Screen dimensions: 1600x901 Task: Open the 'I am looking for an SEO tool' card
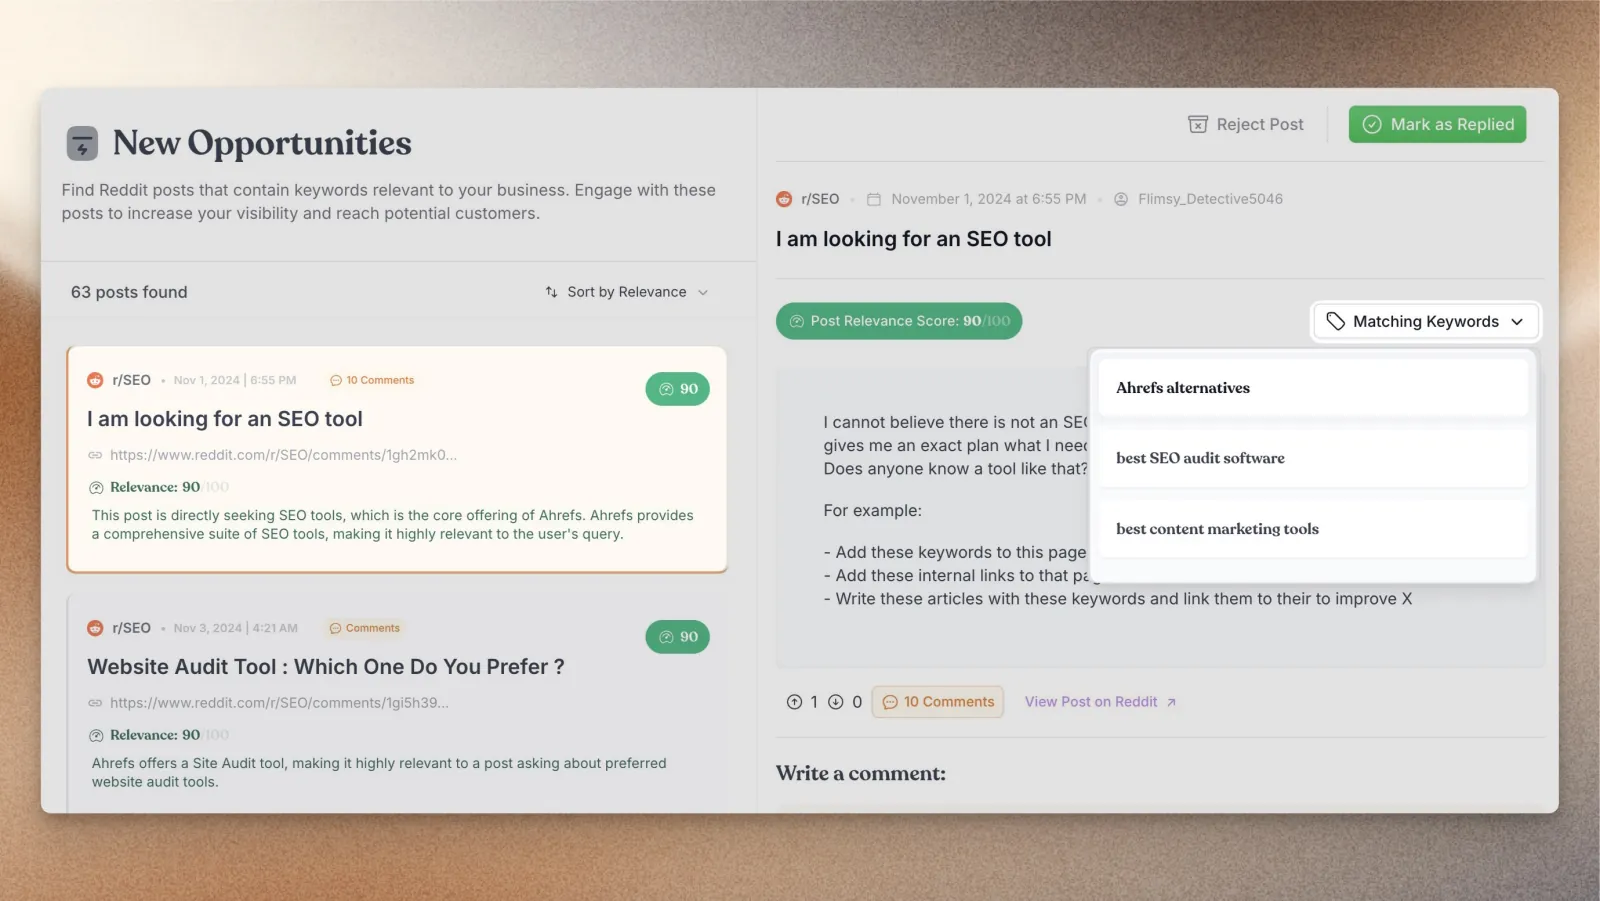tap(397, 460)
